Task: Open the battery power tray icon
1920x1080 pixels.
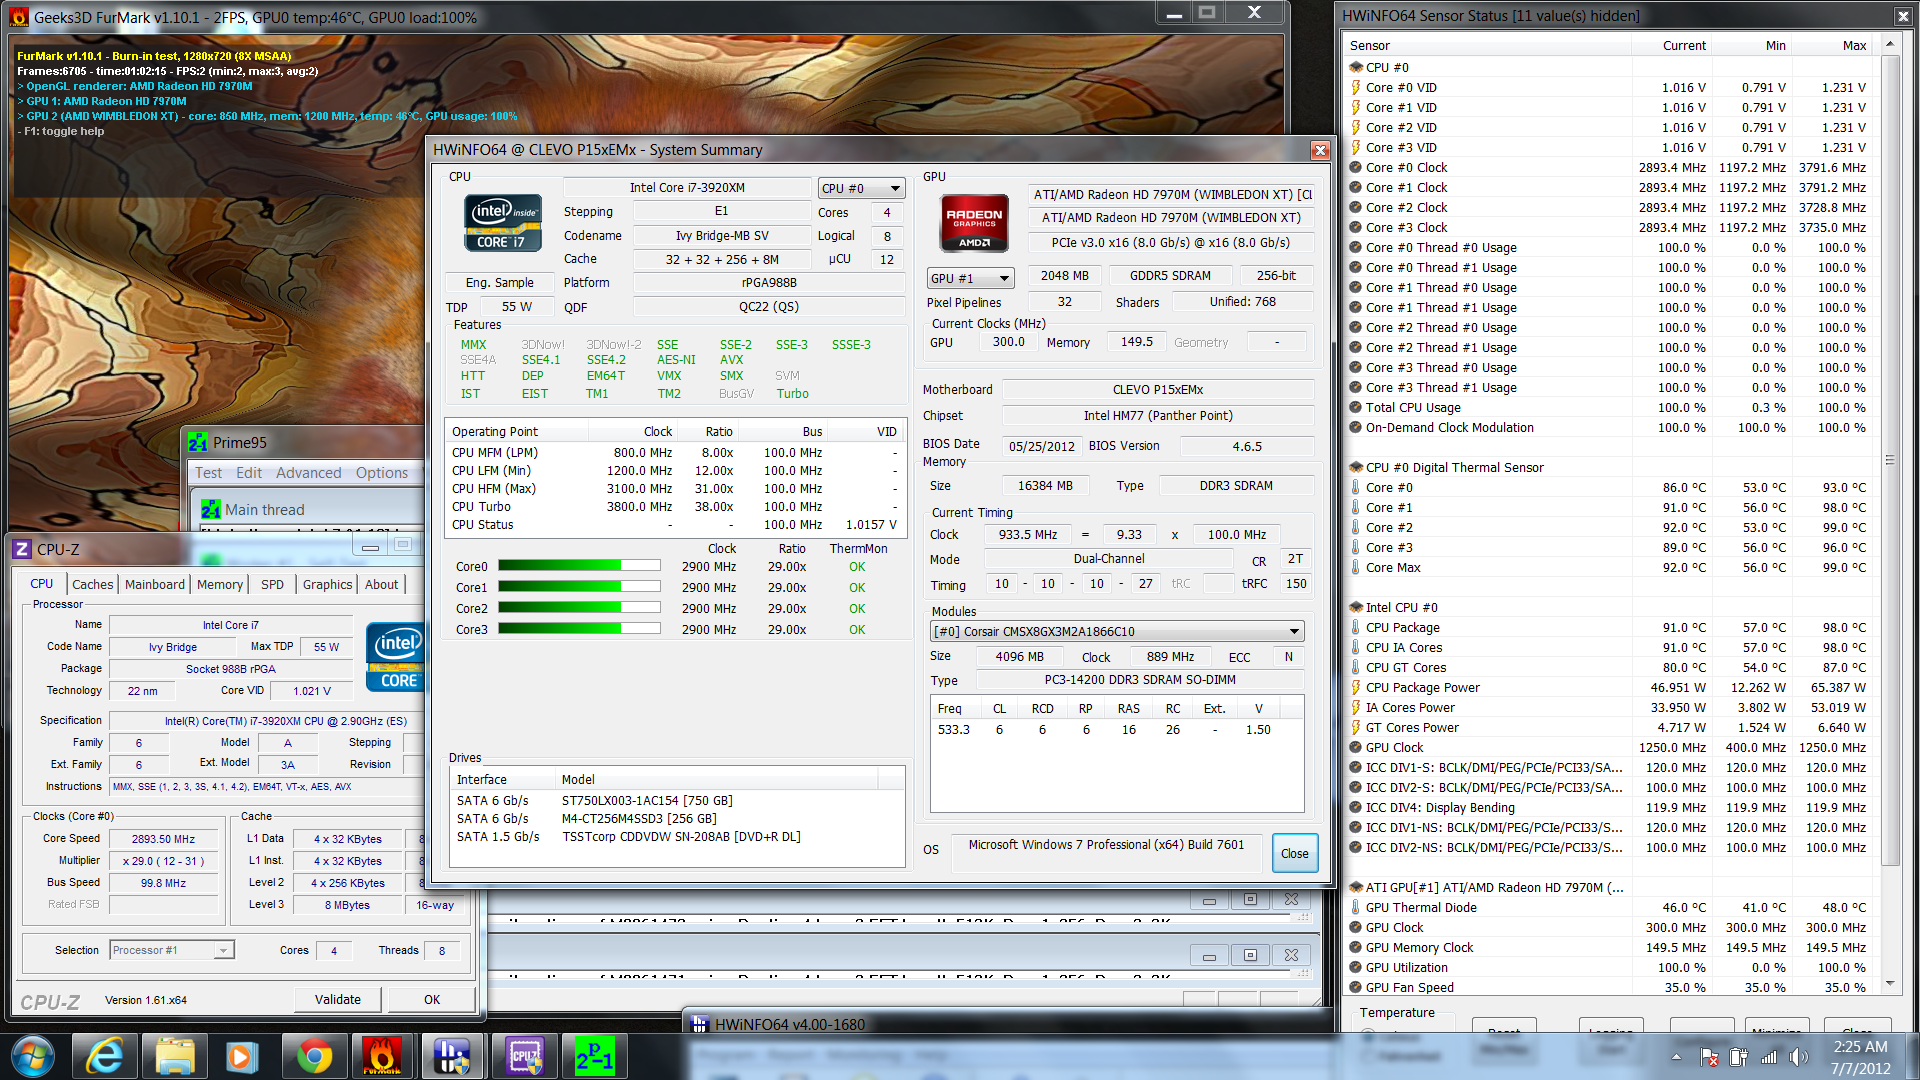Action: 1738,1057
